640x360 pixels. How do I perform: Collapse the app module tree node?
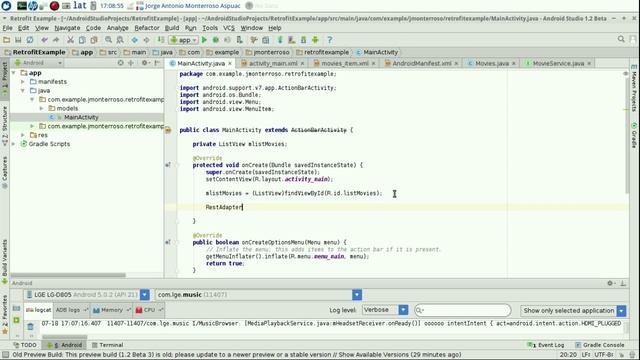(14, 73)
